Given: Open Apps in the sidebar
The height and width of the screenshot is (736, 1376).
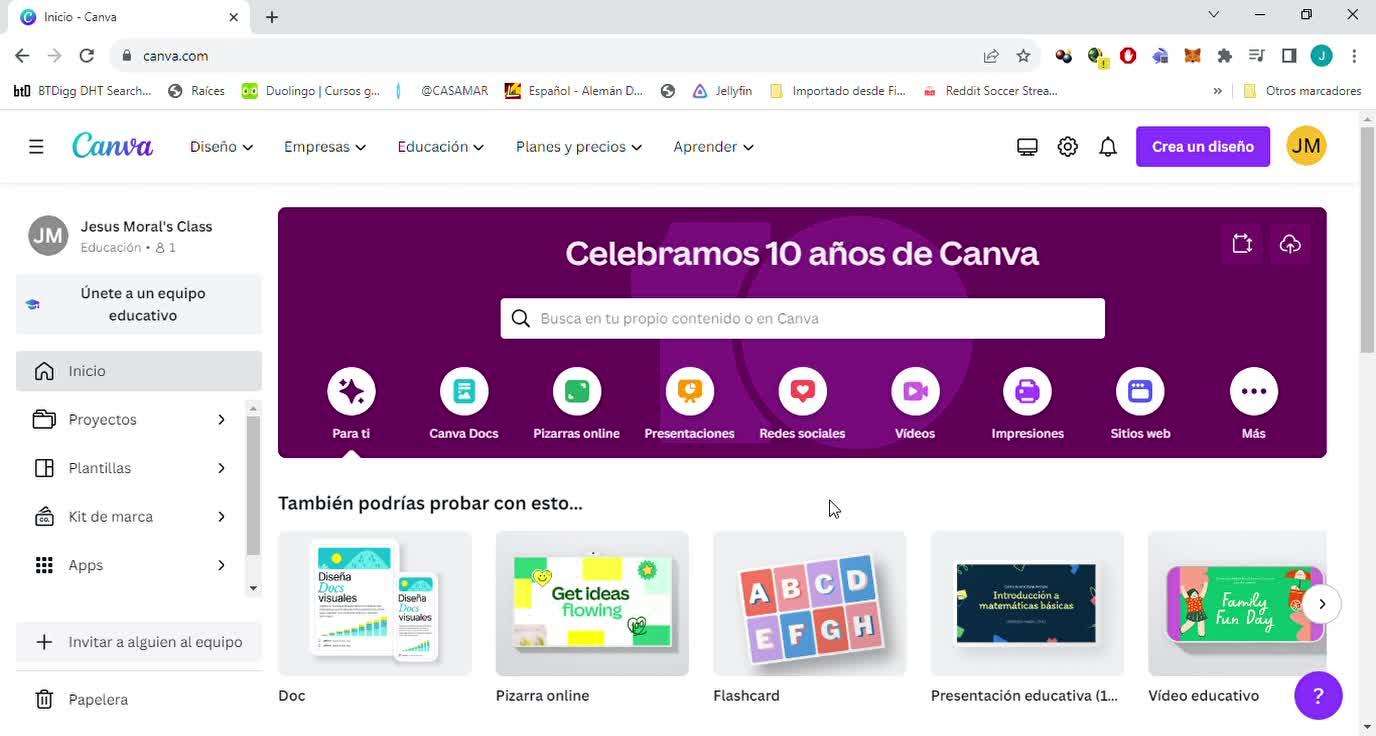Looking at the screenshot, I should coord(86,566).
